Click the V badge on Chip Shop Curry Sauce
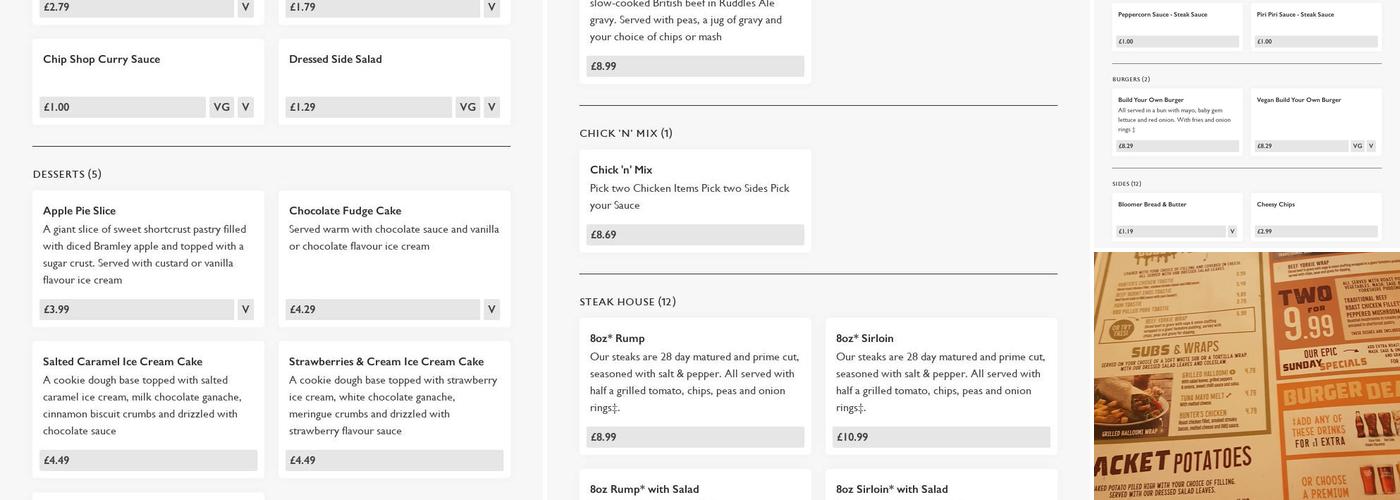Screen dimensions: 1400x500 (245, 107)
